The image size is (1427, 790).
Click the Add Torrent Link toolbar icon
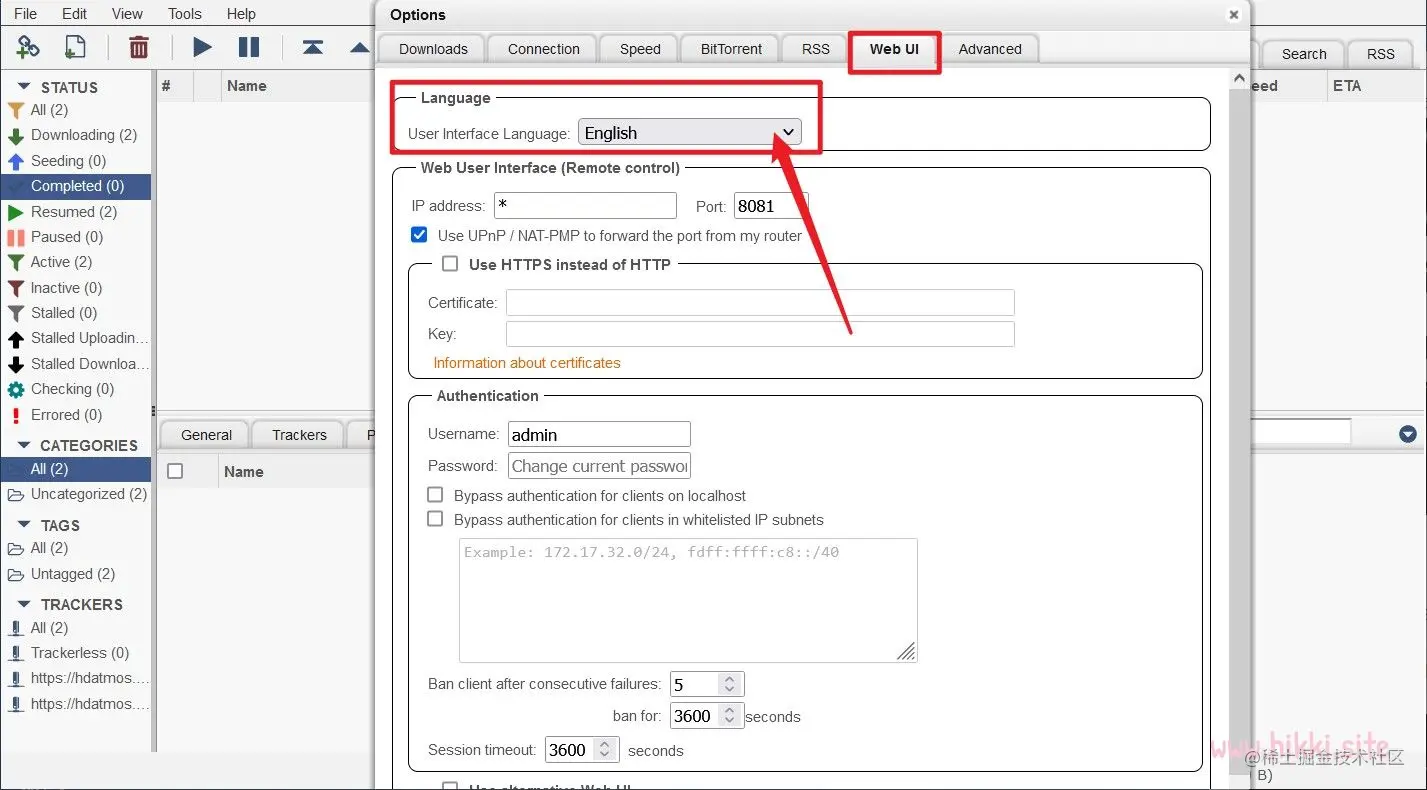(27, 47)
